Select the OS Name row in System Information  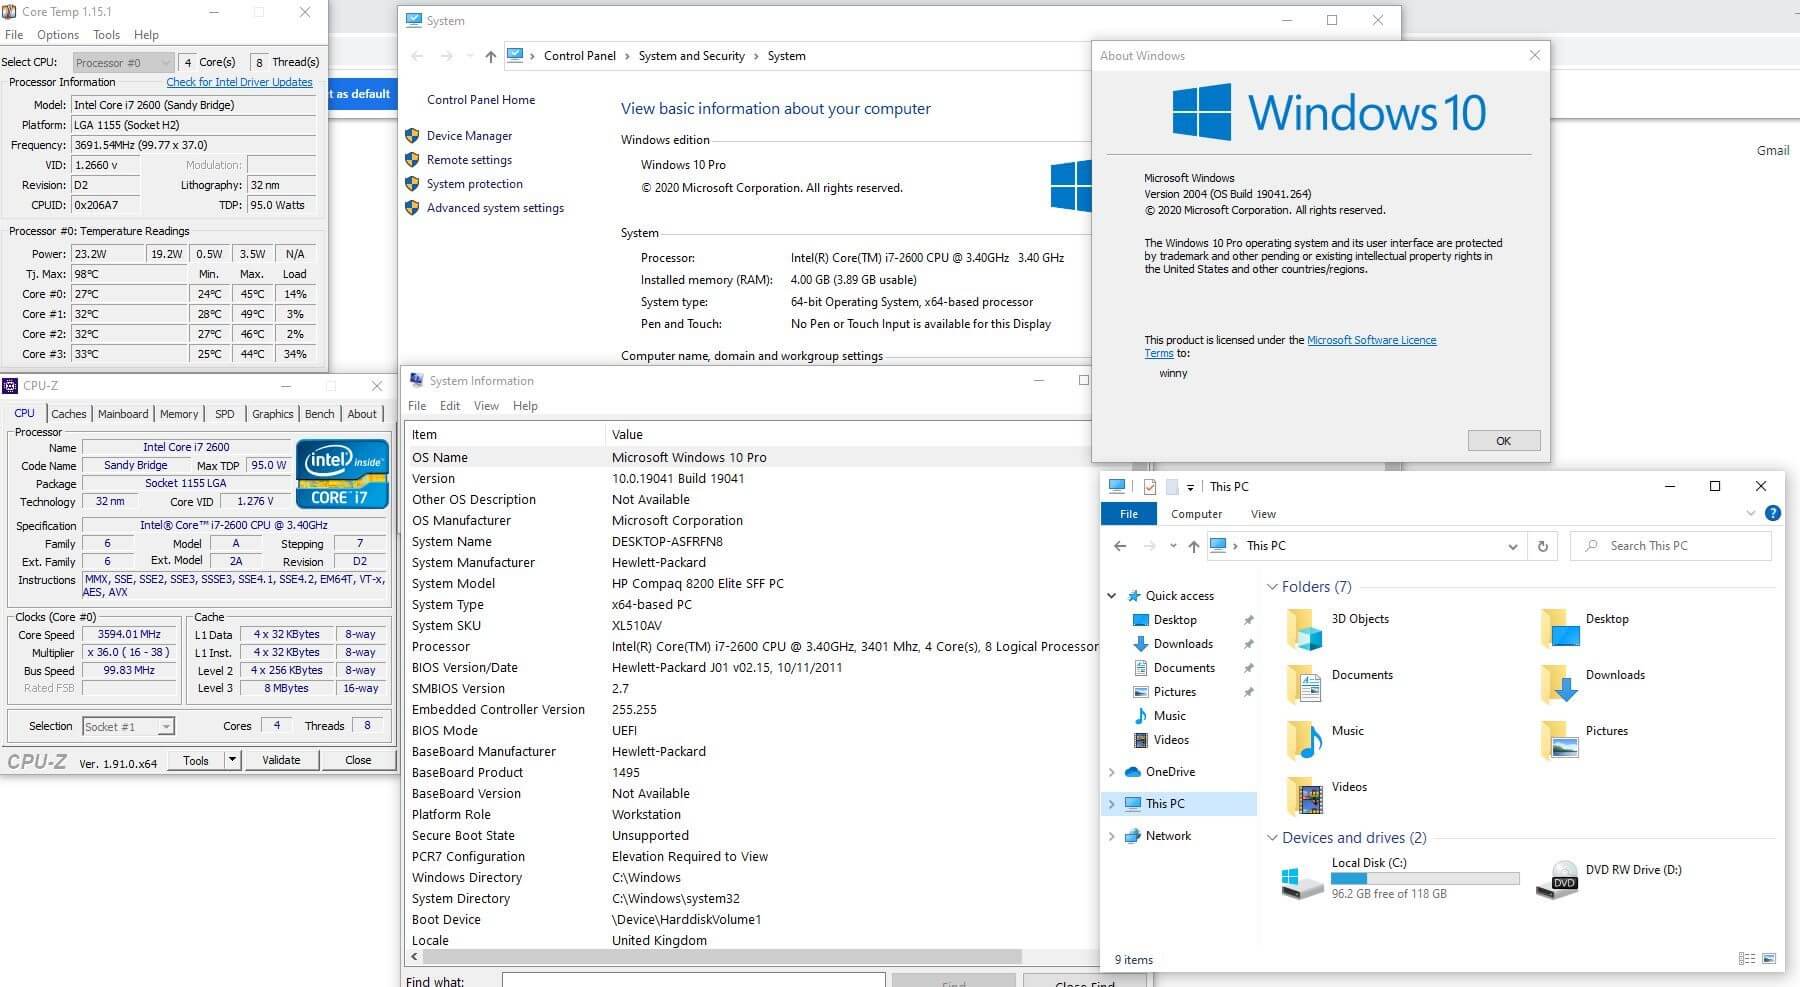pos(748,457)
